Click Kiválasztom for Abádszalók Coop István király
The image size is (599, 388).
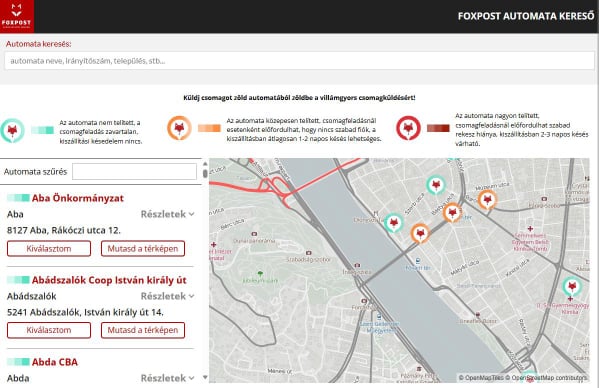49,330
